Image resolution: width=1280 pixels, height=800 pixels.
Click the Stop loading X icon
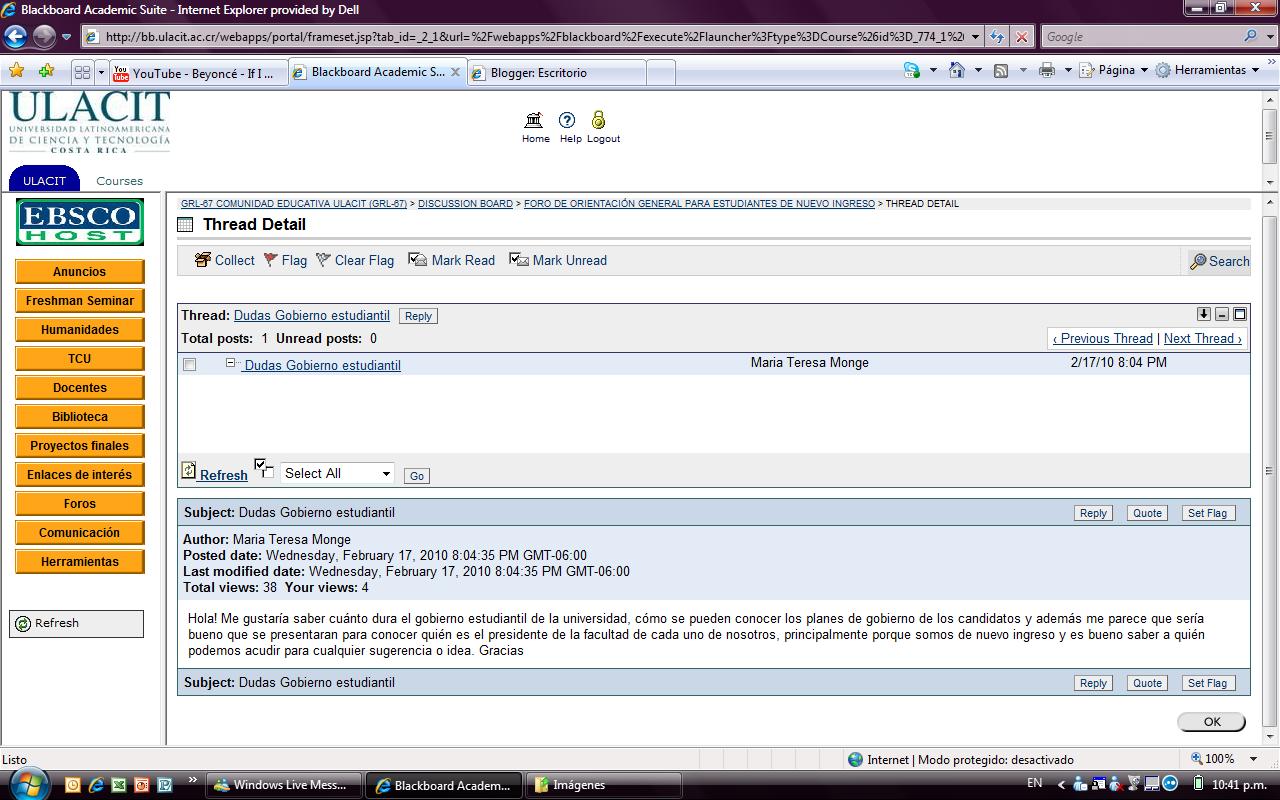pos(1021,37)
